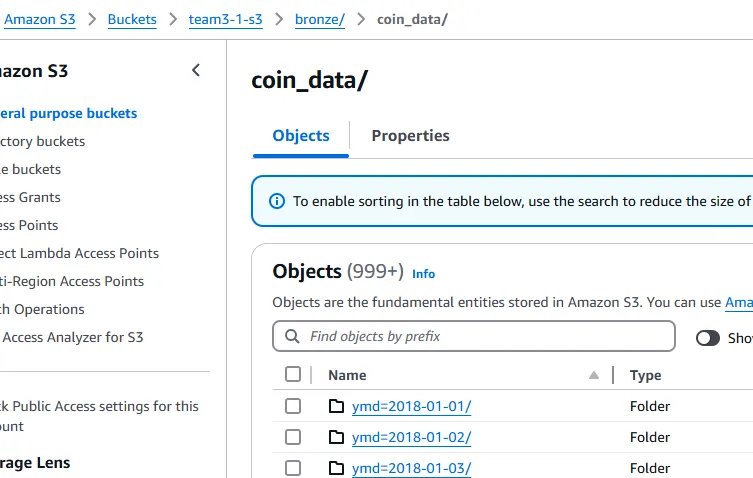This screenshot has height=478, width=753.
Task: Select checkbox for ymd=2018-01-03 folder
Action: pyautogui.click(x=293, y=468)
